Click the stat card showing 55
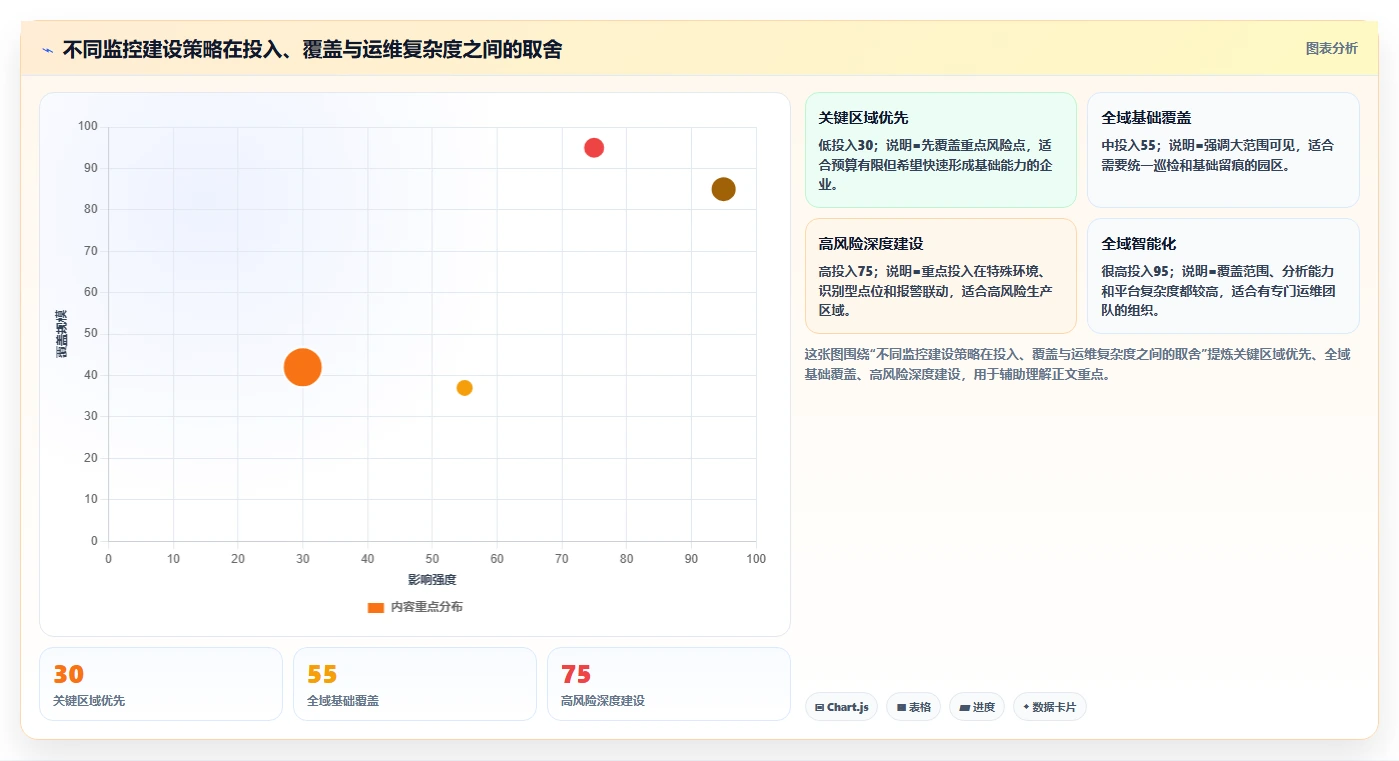Screen dimensions: 1399x761 tap(415, 684)
